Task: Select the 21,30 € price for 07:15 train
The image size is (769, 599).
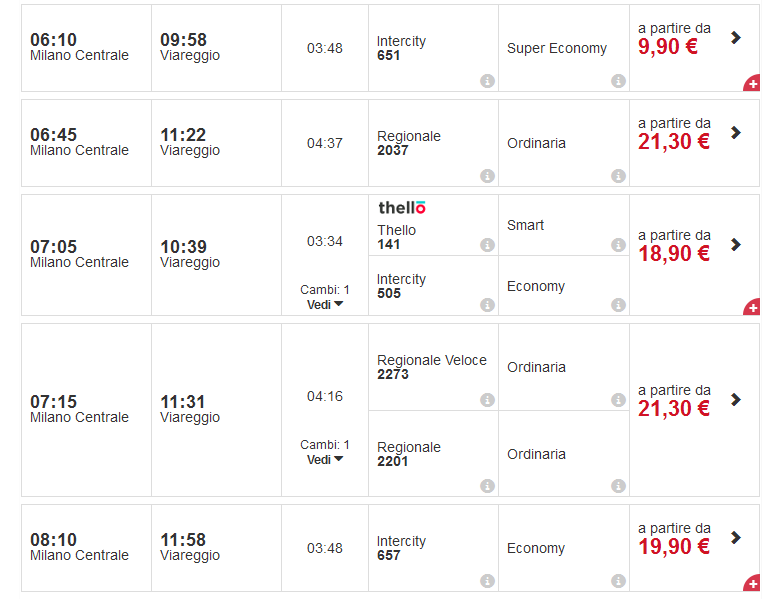Action: [674, 408]
